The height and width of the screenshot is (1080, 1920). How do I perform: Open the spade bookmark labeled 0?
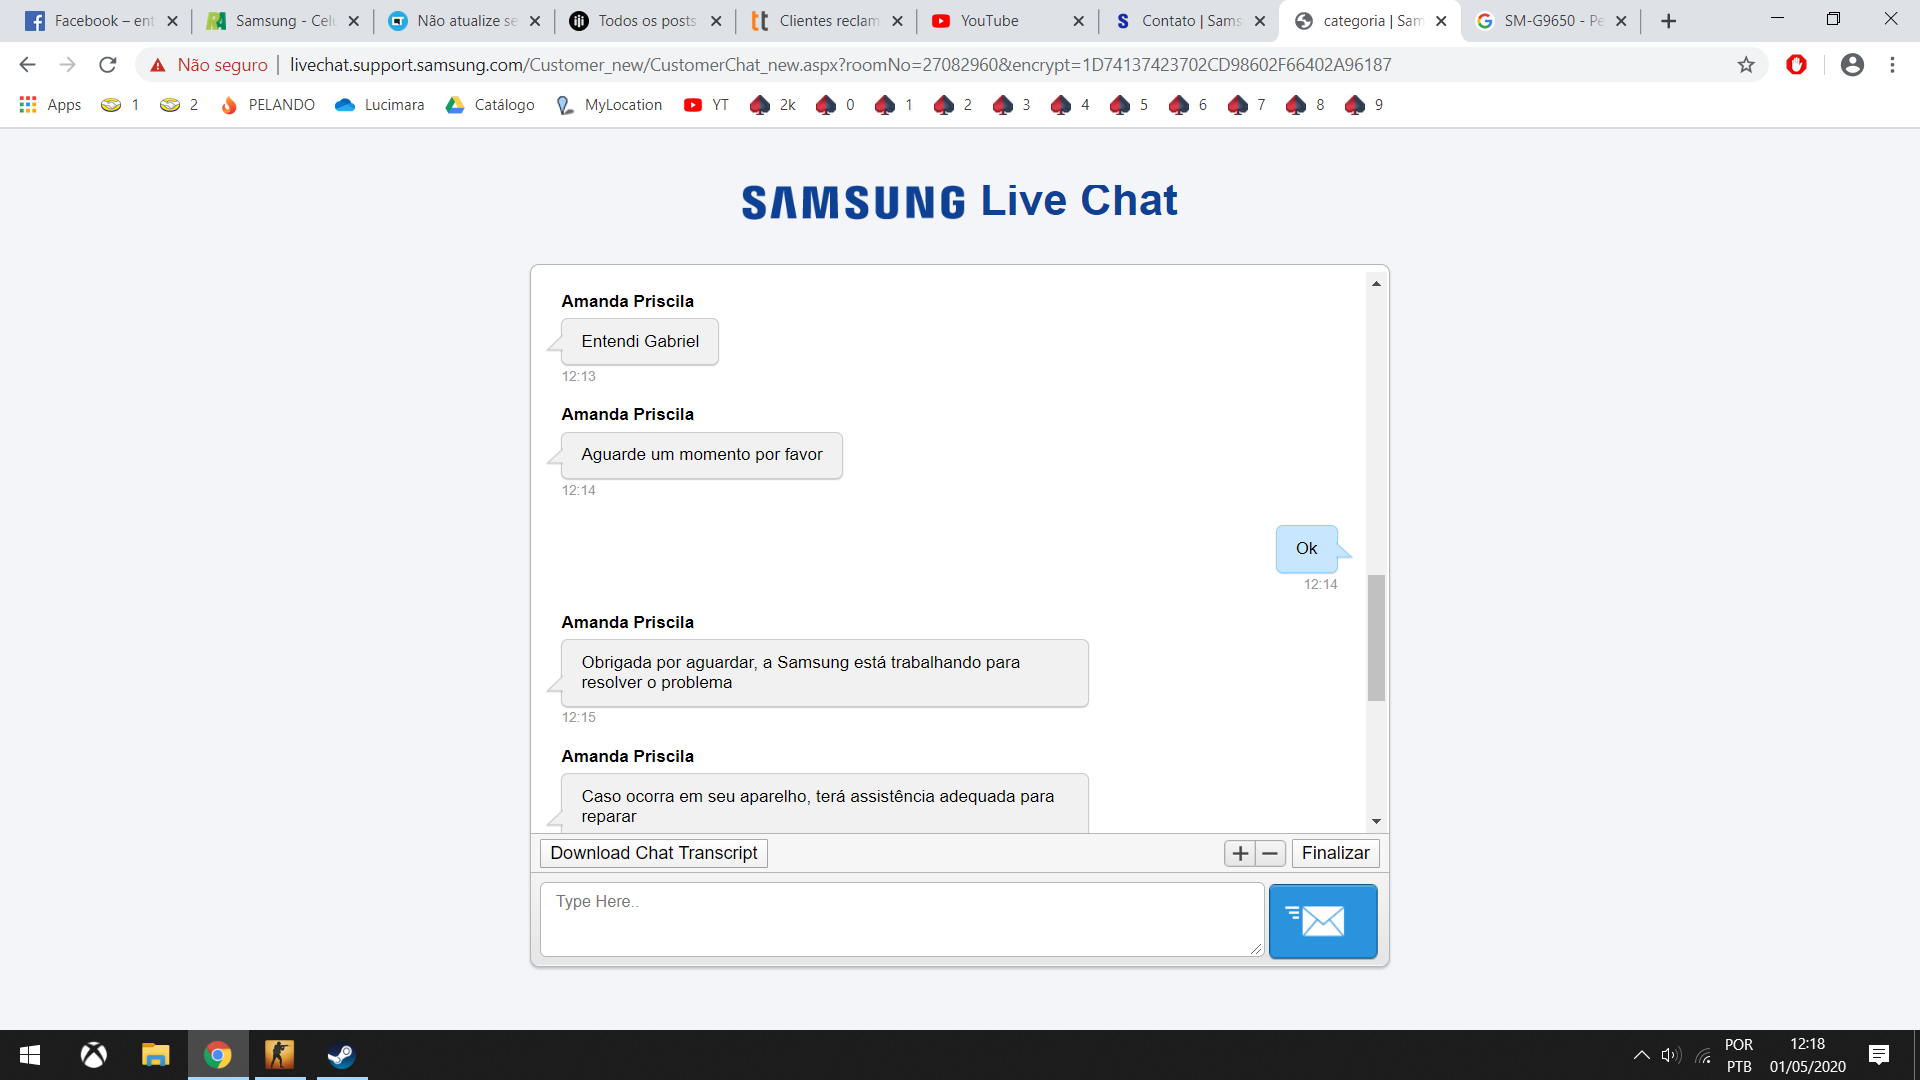point(836,105)
